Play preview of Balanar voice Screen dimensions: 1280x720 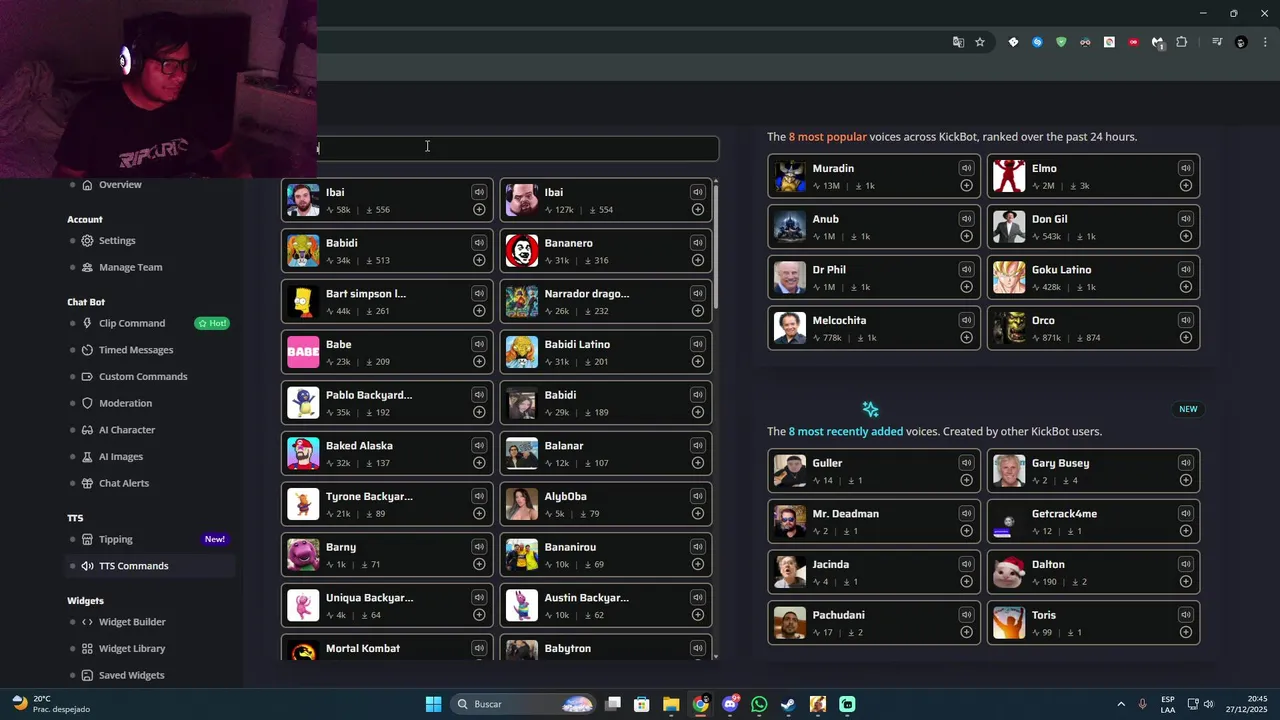point(697,446)
